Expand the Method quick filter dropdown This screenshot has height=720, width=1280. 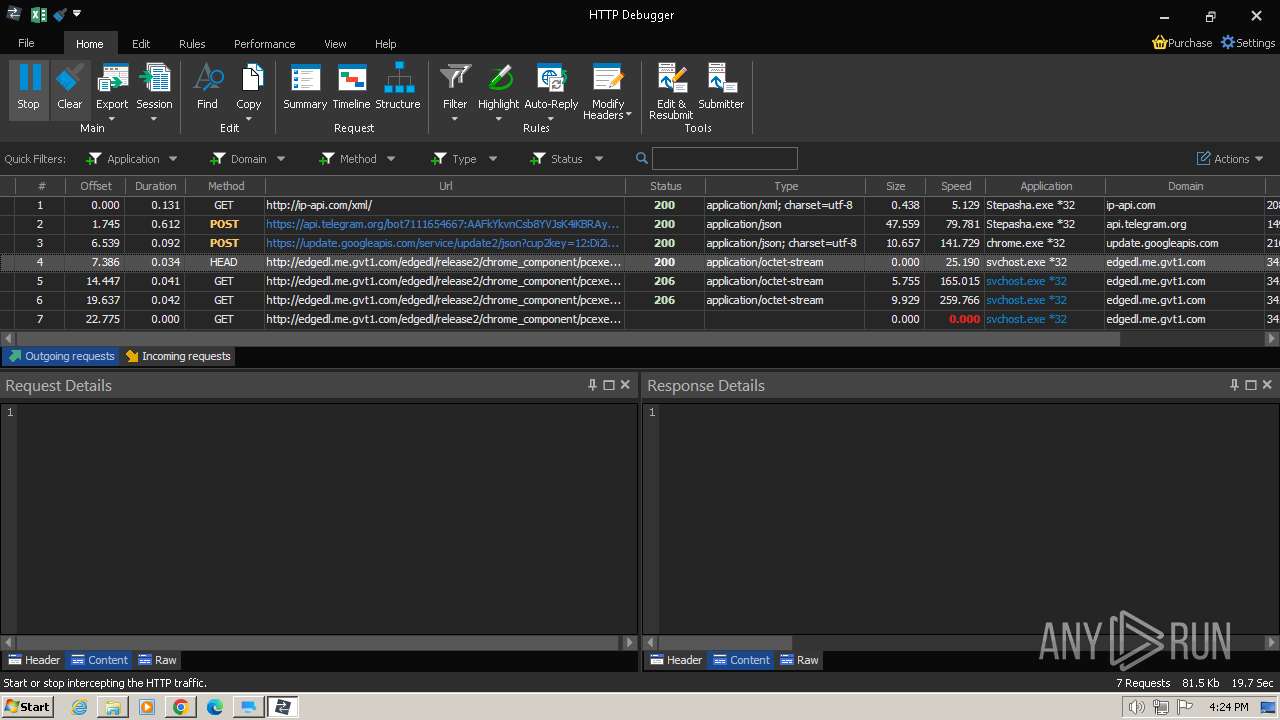(391, 159)
